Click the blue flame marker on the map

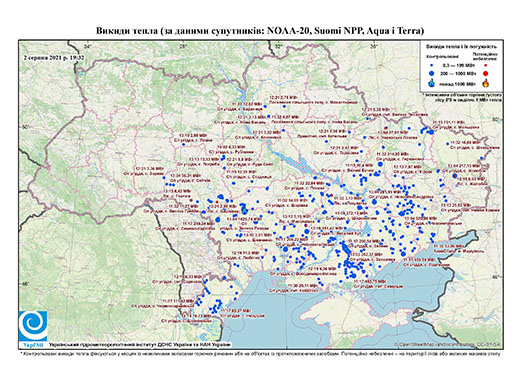pos(244,210)
